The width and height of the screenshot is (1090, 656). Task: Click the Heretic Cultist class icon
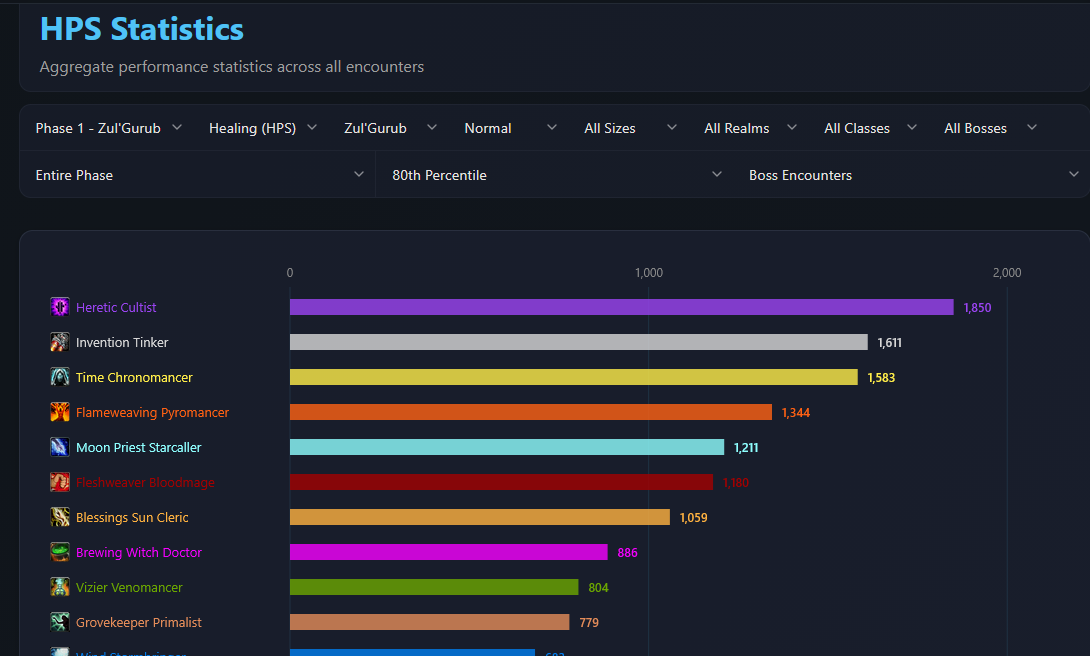(x=60, y=306)
